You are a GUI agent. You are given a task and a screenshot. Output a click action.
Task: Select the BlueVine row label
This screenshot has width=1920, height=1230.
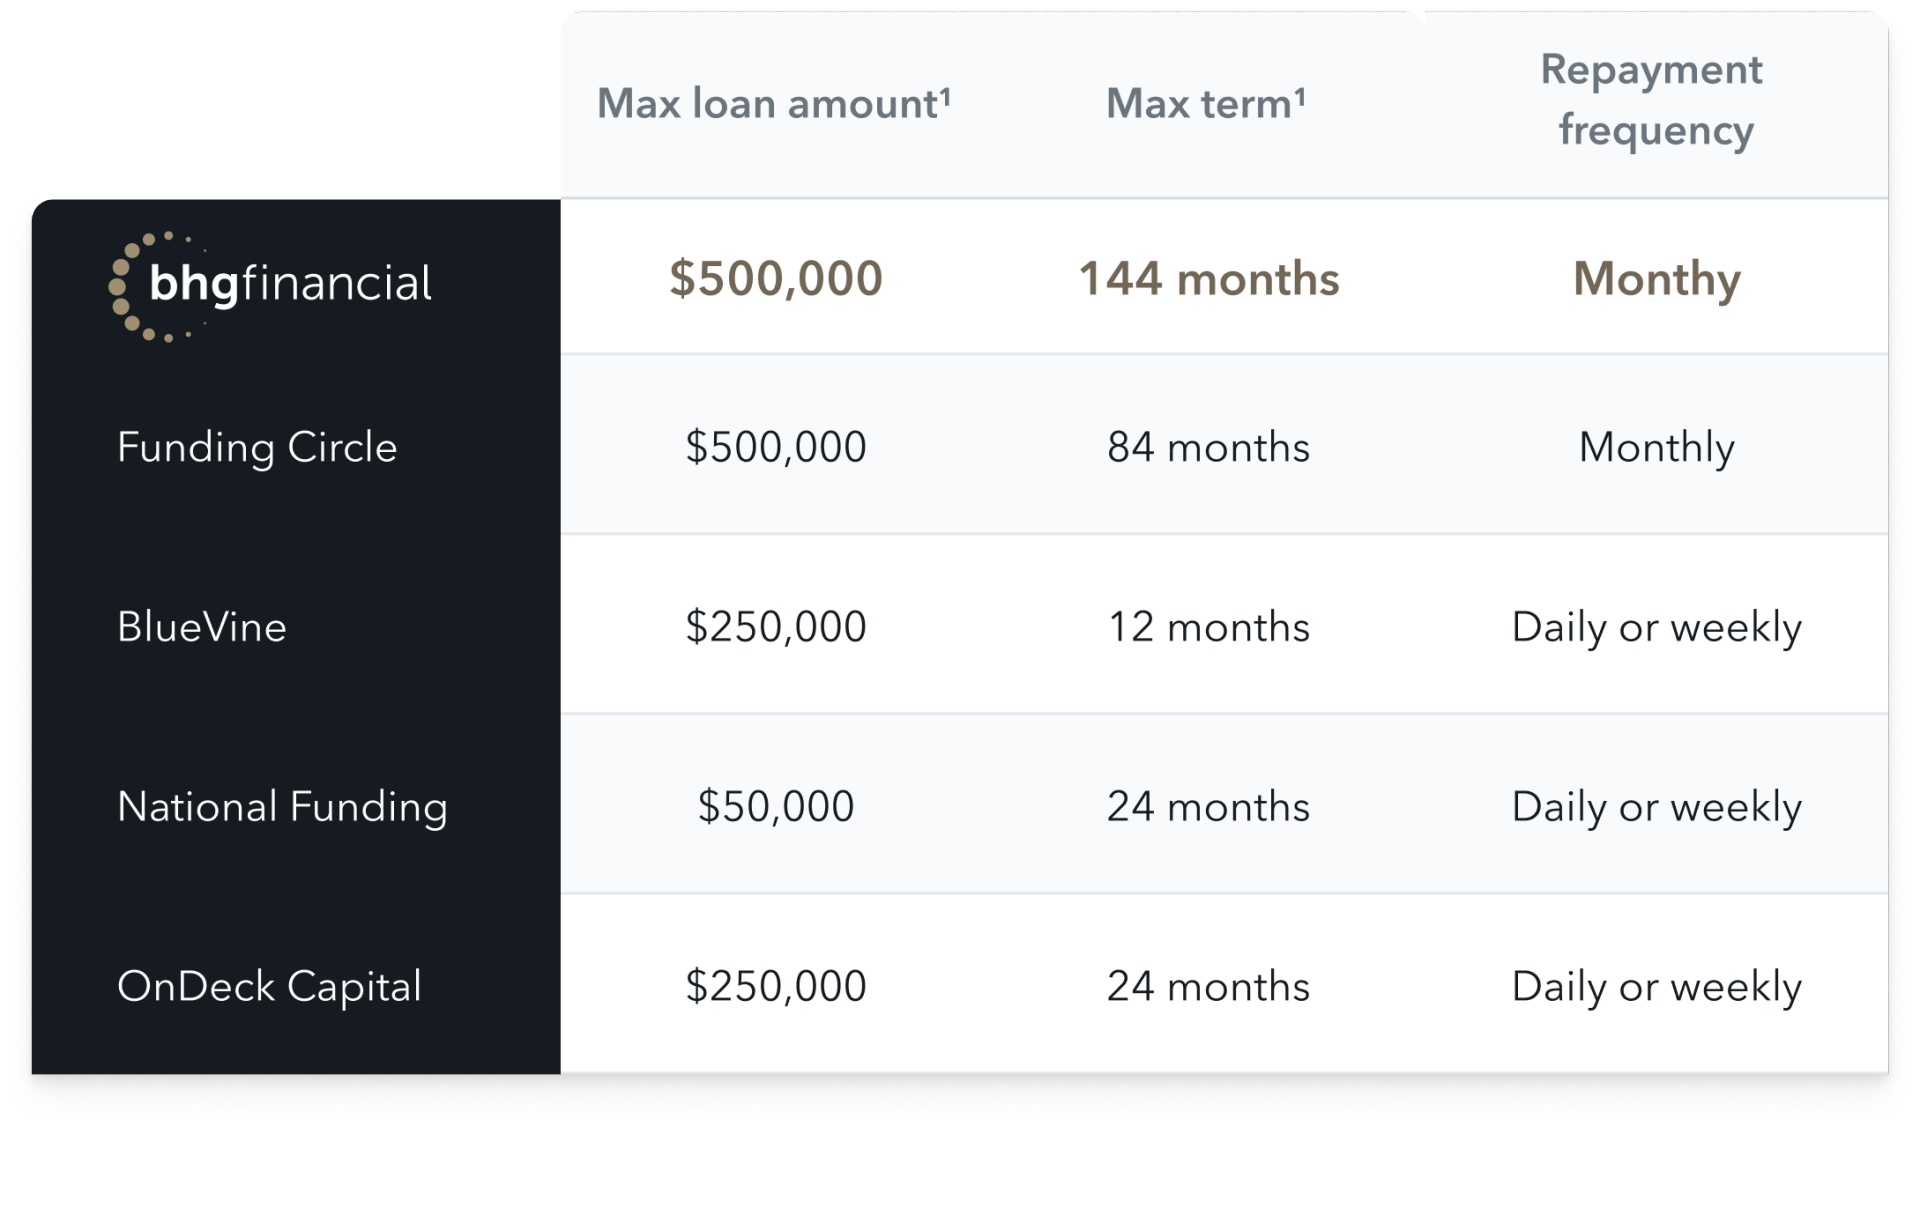click(x=202, y=627)
